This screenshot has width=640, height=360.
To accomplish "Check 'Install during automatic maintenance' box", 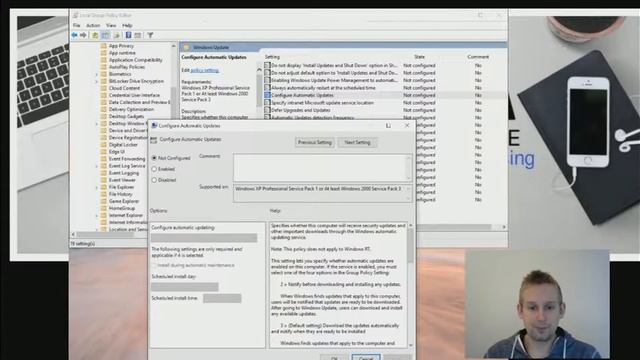I will click(154, 265).
